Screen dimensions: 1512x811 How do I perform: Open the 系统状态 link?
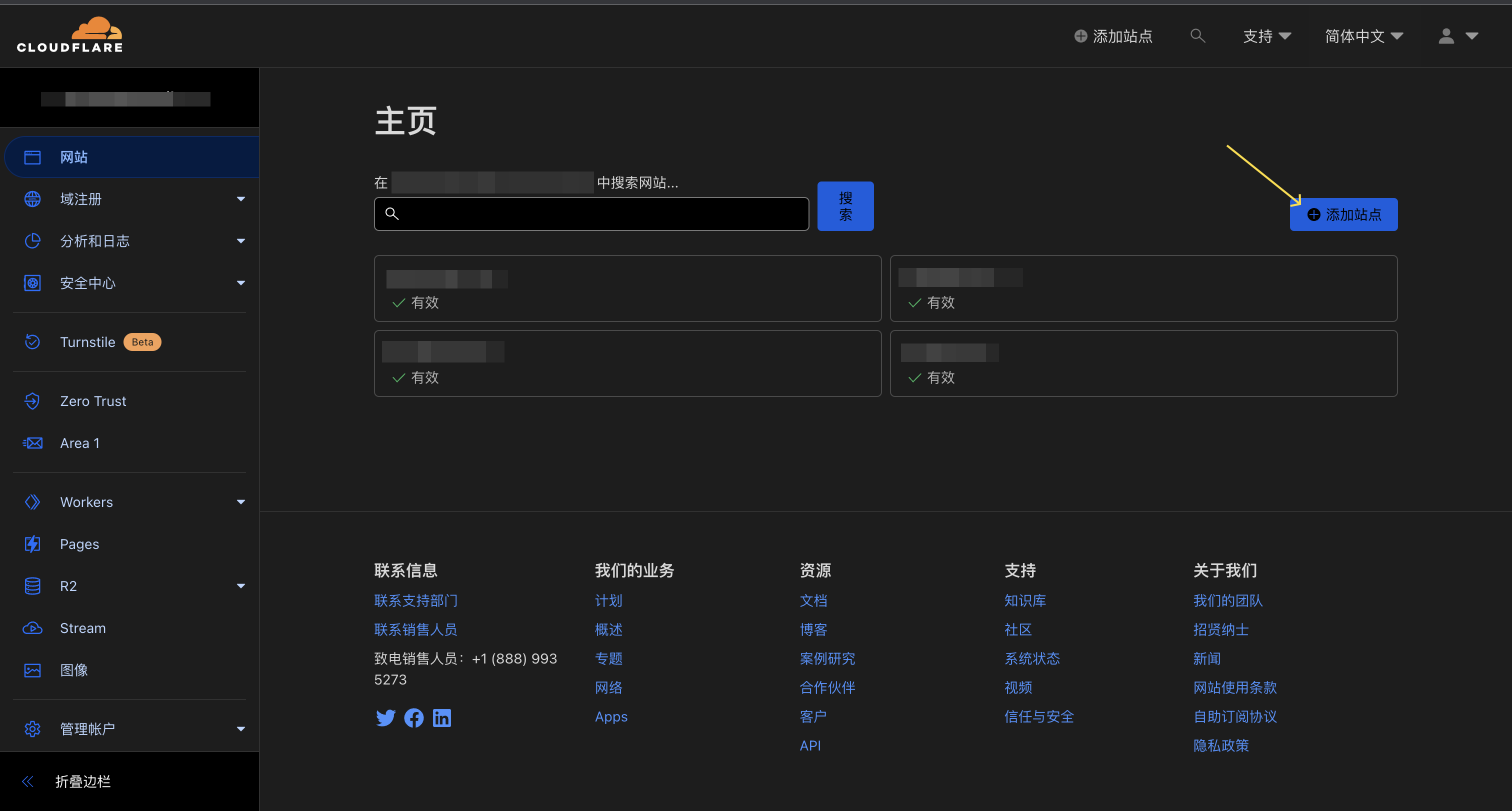click(x=1032, y=659)
